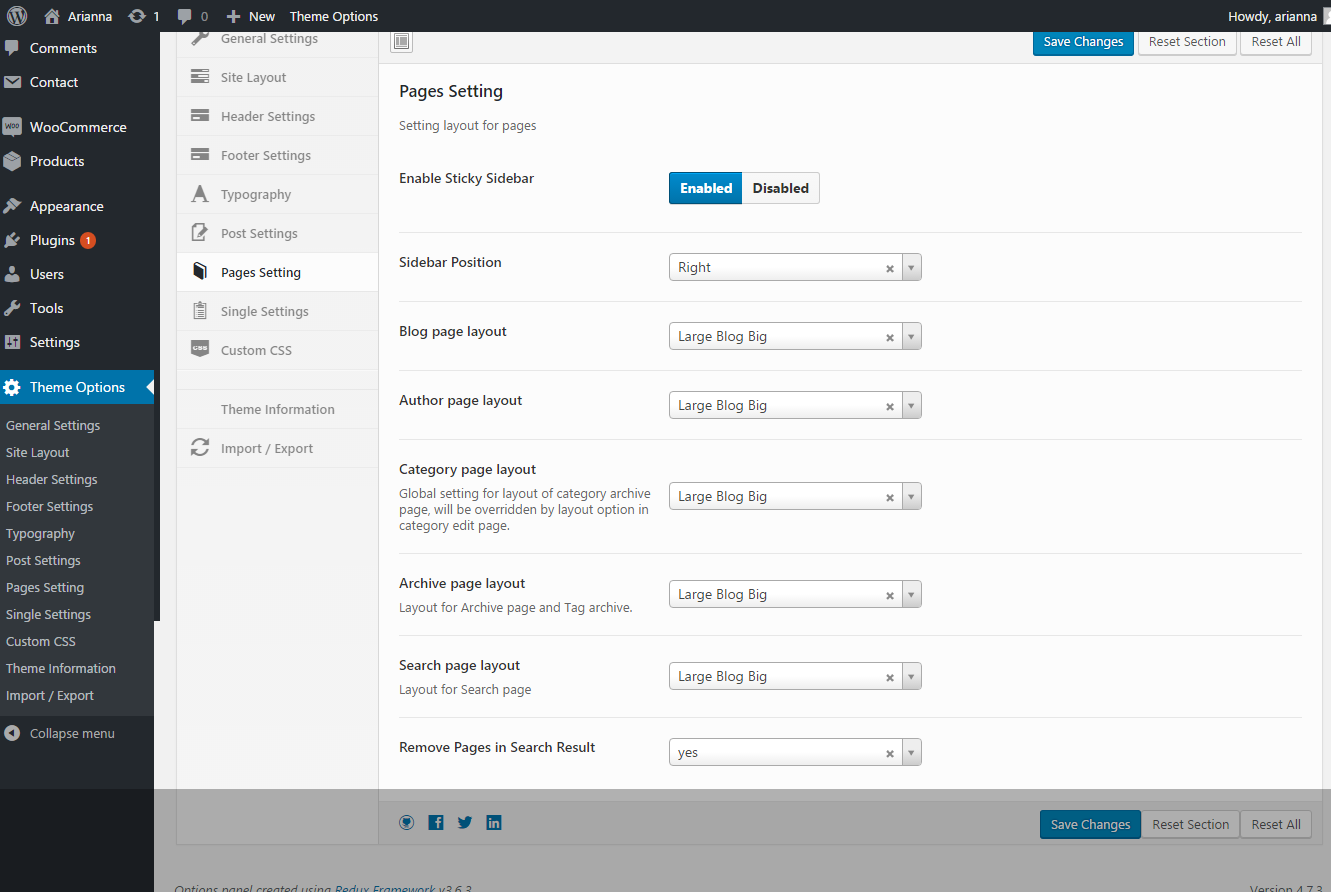Click the GitHub icon in footer

coord(407,822)
